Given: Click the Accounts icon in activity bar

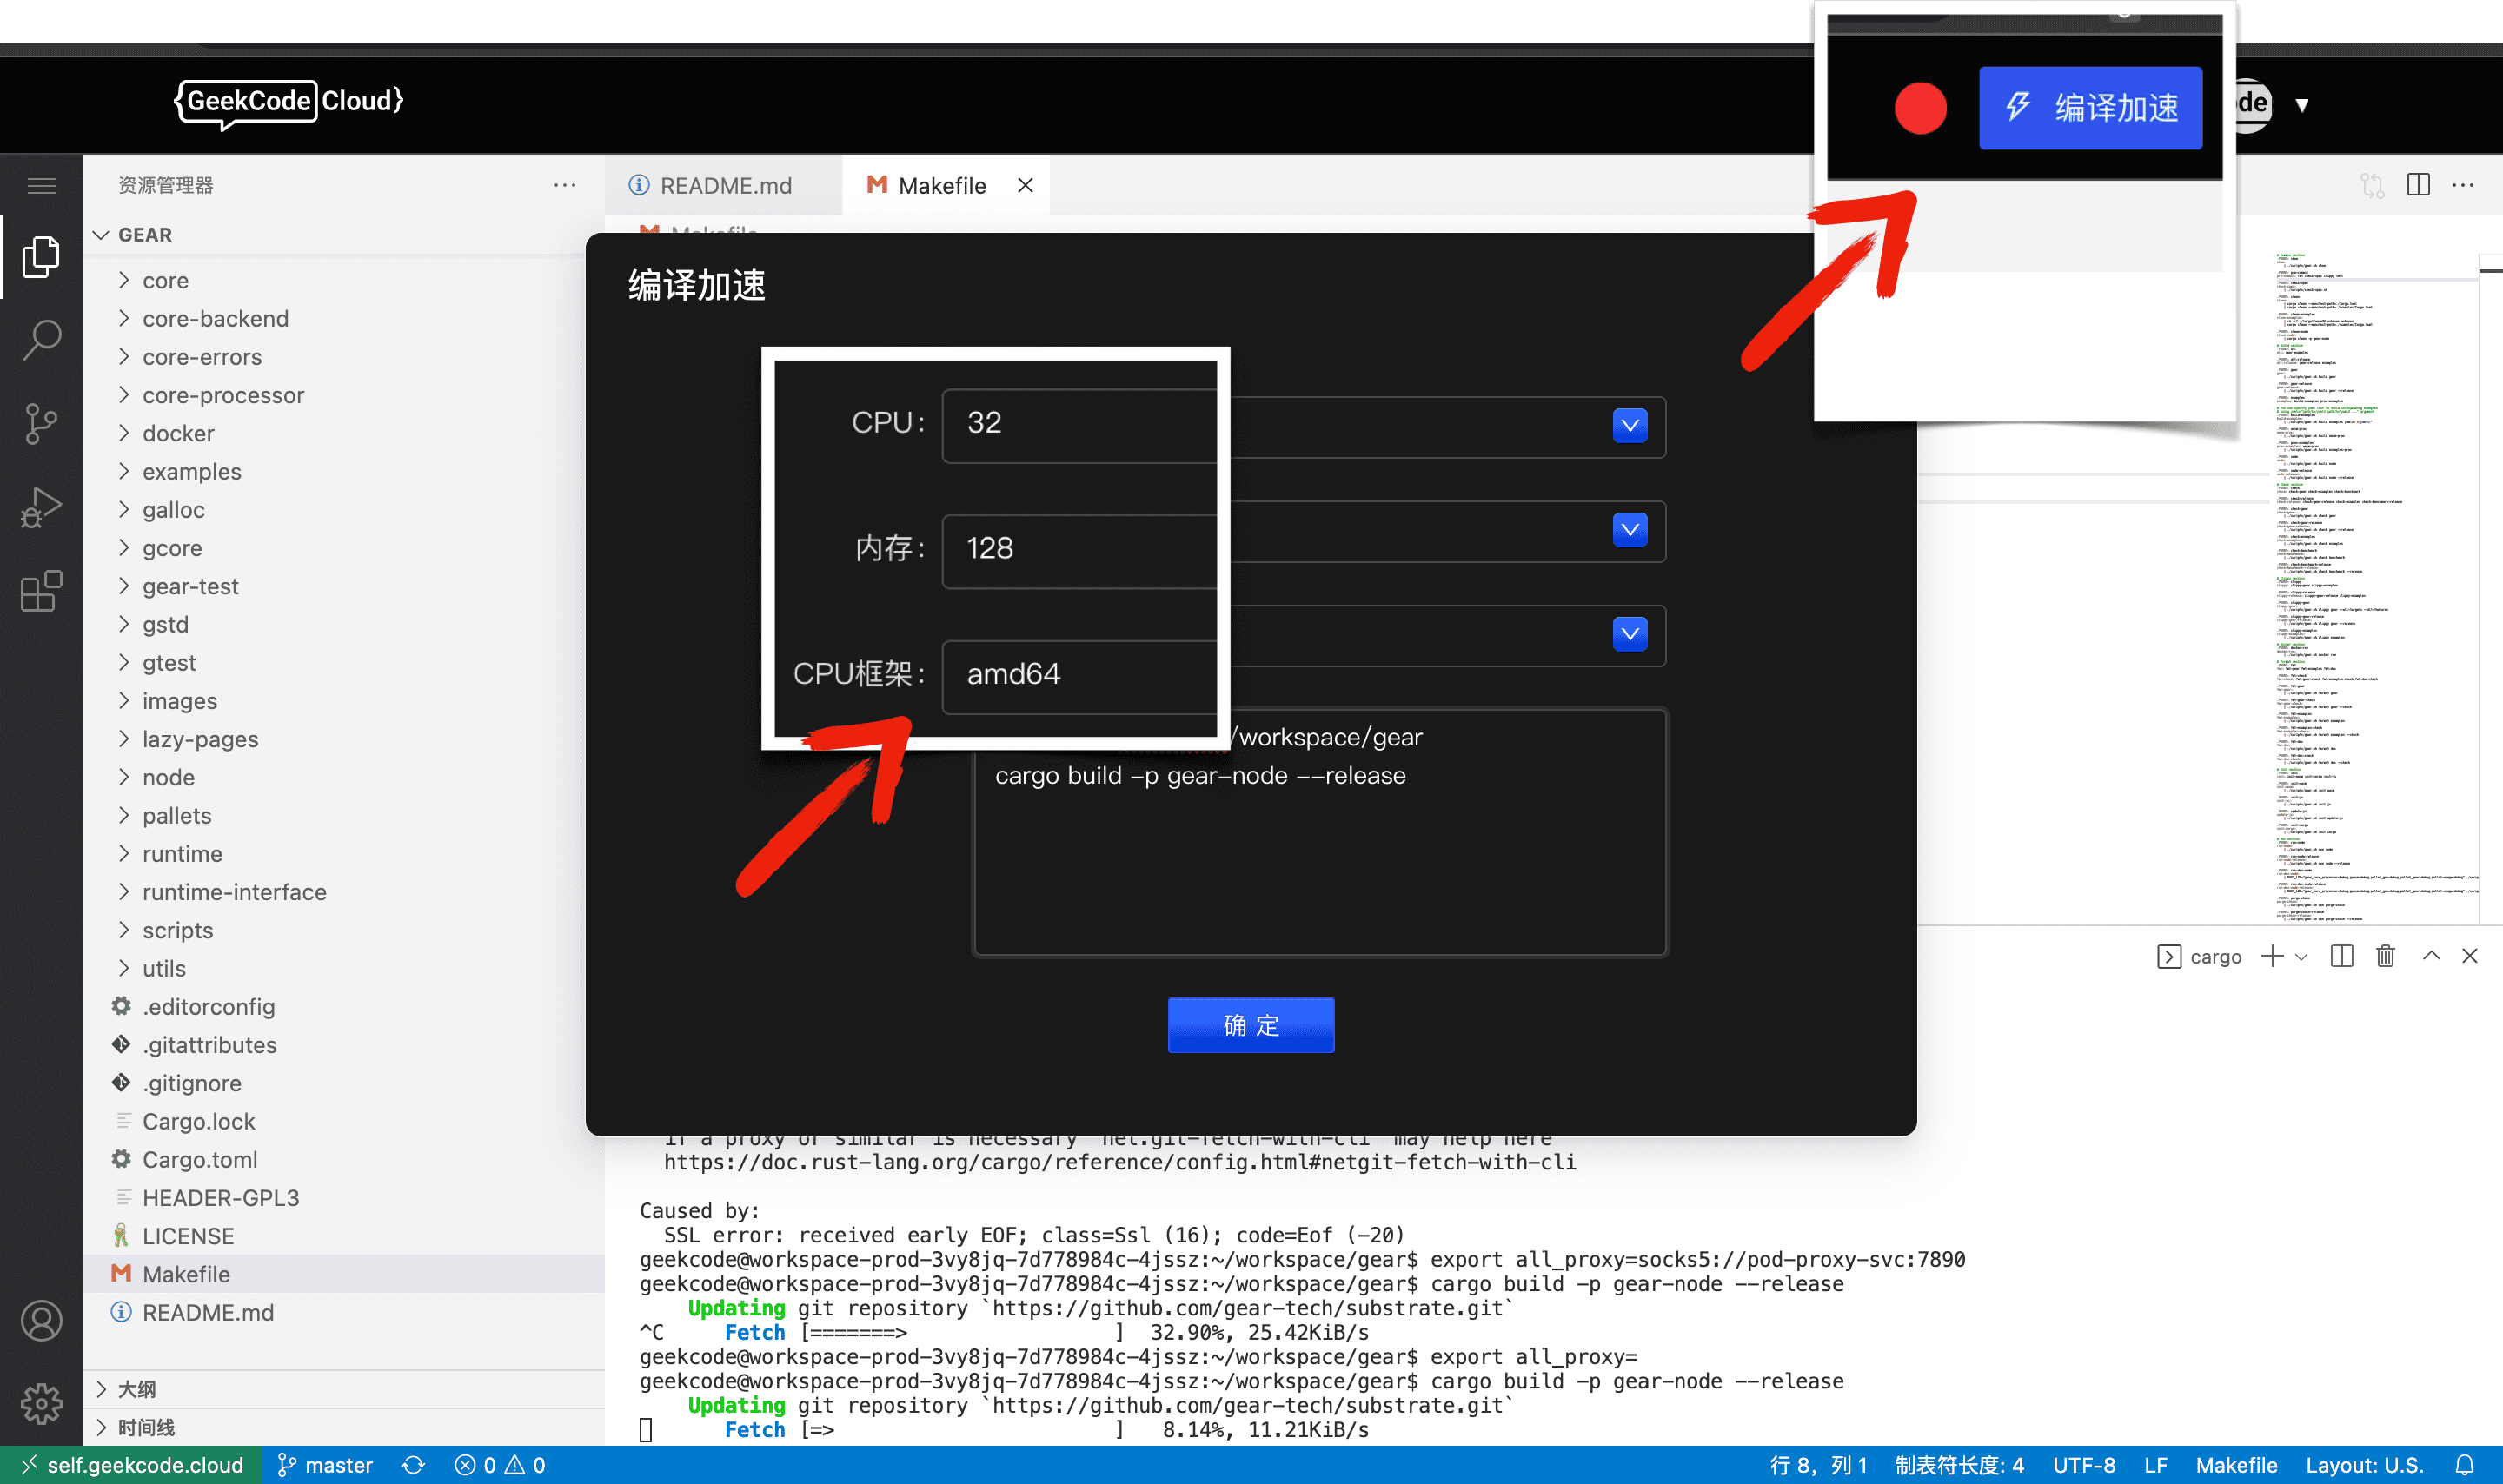Looking at the screenshot, I should click(x=41, y=1321).
